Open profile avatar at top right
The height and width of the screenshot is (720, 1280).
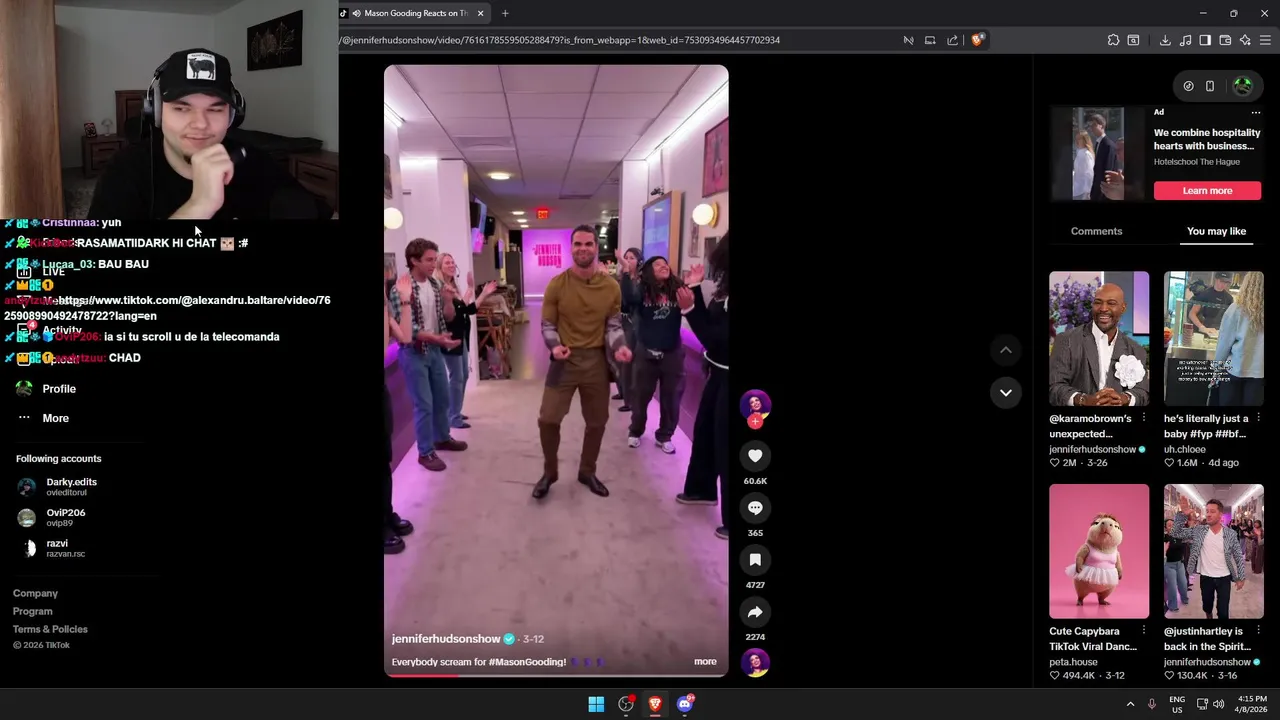pyautogui.click(x=1243, y=86)
